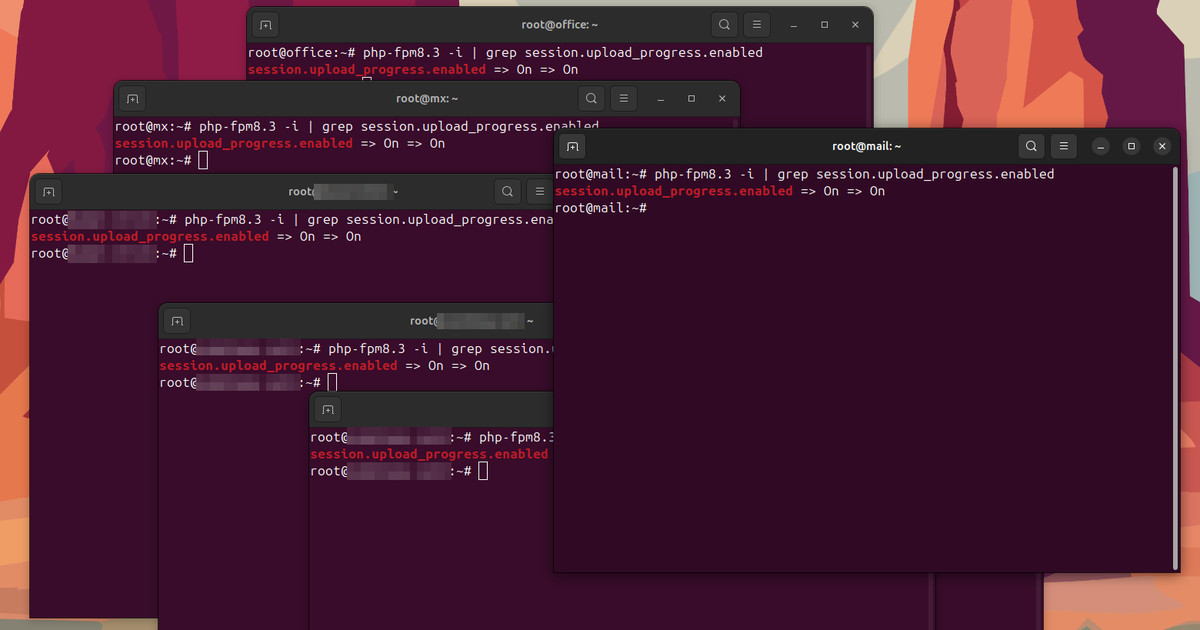This screenshot has width=1200, height=630.
Task: Open new tab in root@office terminal
Action: [x=265, y=25]
